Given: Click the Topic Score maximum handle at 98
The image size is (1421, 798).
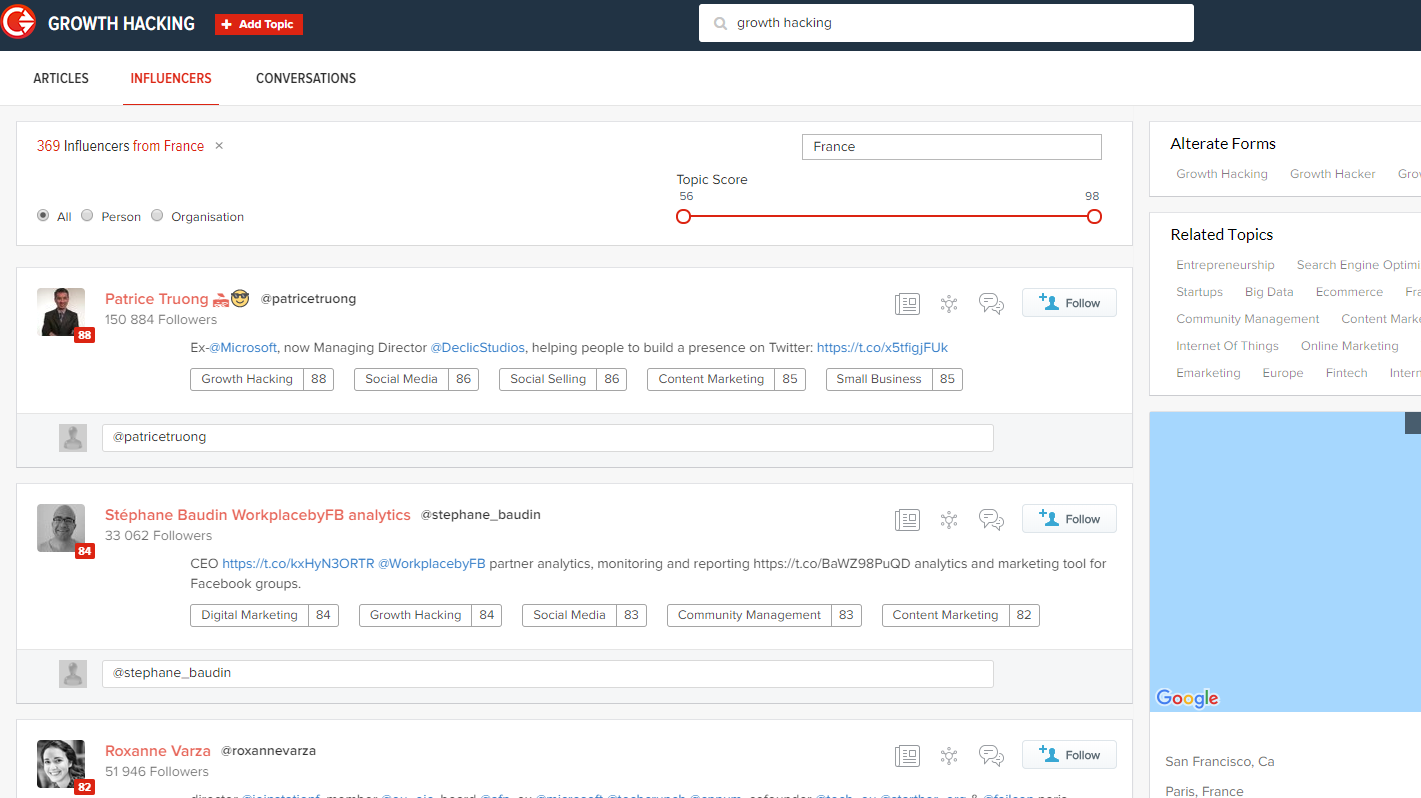Looking at the screenshot, I should 1094,216.
